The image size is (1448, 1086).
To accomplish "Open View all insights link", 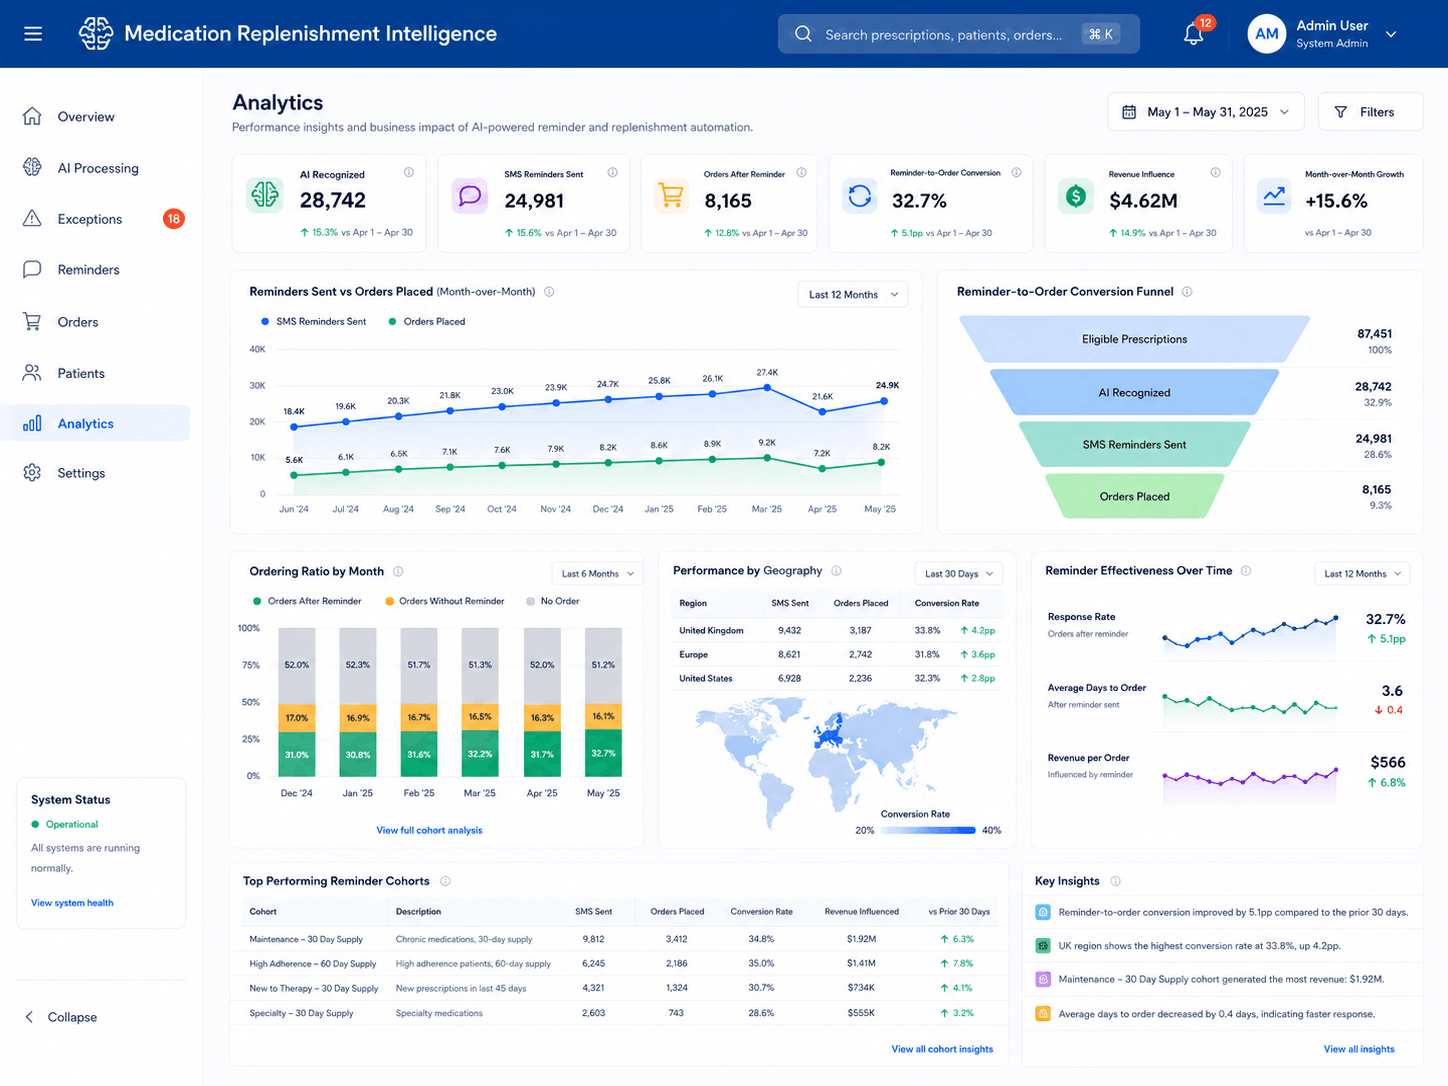I will coord(1359,1049).
